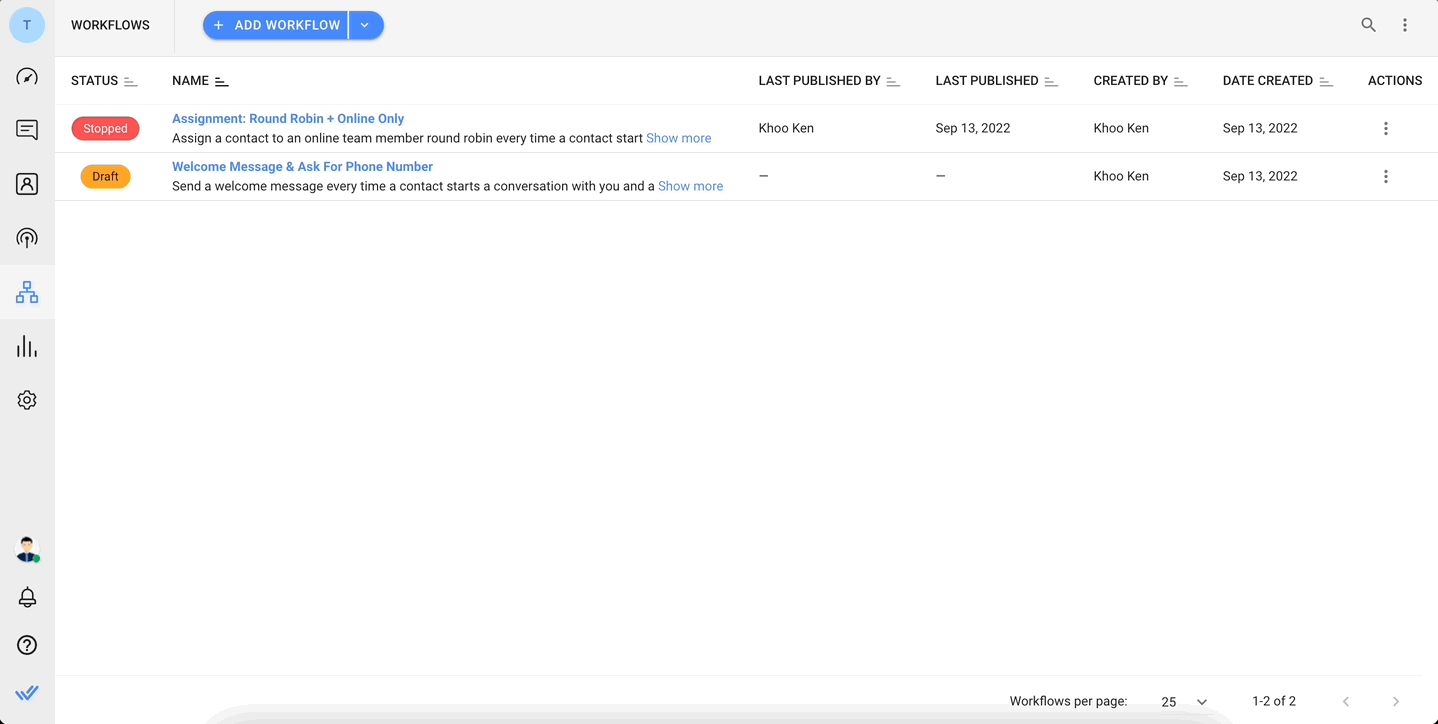Screen dimensions: 1438x724
Task: Open the notifications bell icon
Action: 27,597
